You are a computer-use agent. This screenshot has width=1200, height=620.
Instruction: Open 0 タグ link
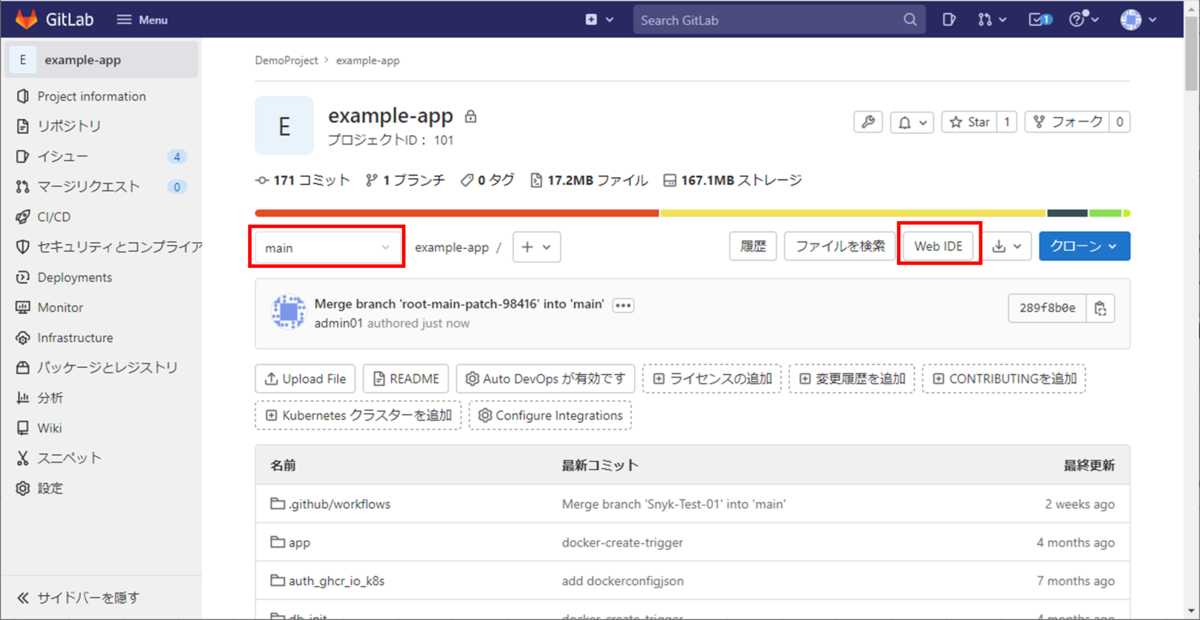(x=487, y=181)
